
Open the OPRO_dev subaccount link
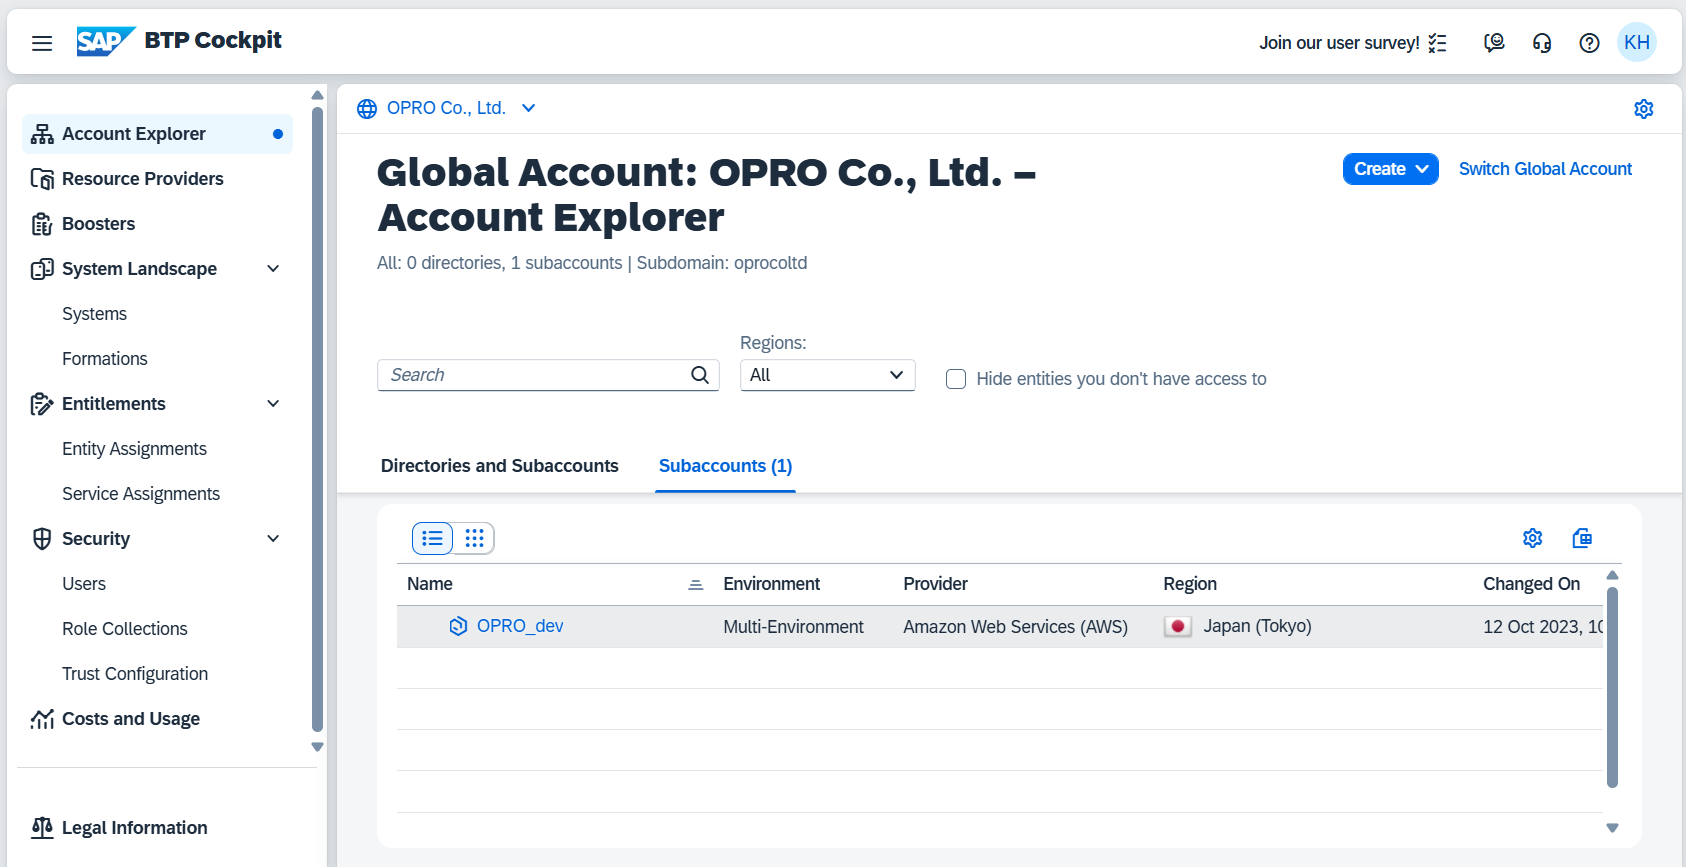[520, 626]
